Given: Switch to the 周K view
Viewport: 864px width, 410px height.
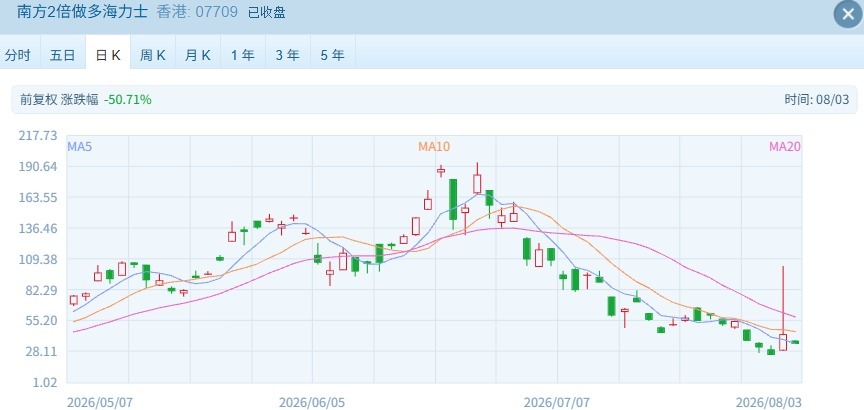Looking at the screenshot, I should 153,55.
